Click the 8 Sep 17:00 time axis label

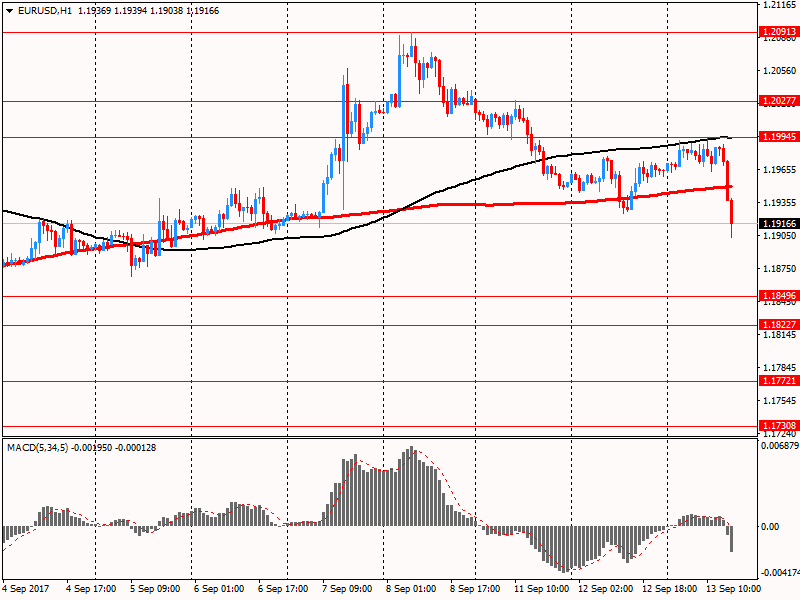point(475,589)
